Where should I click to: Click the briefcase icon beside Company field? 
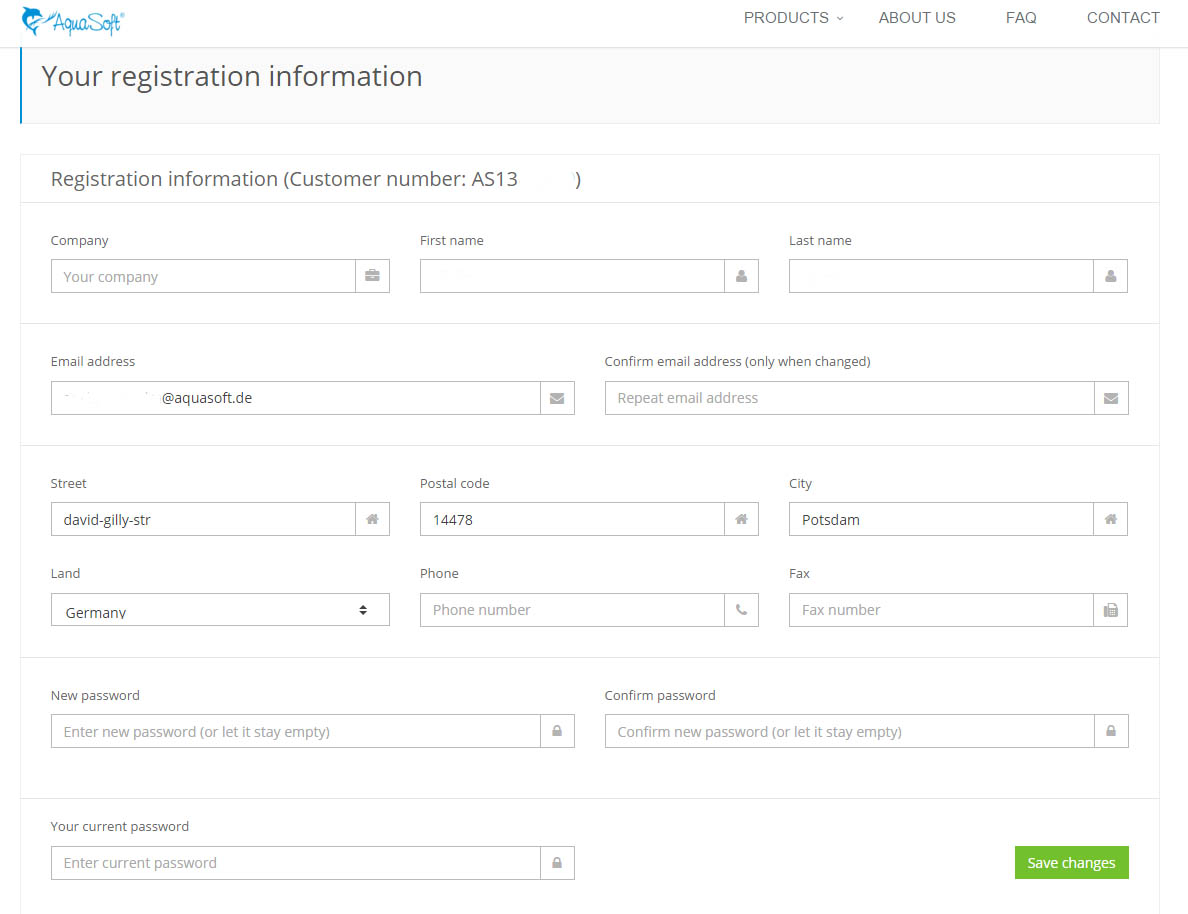point(372,276)
